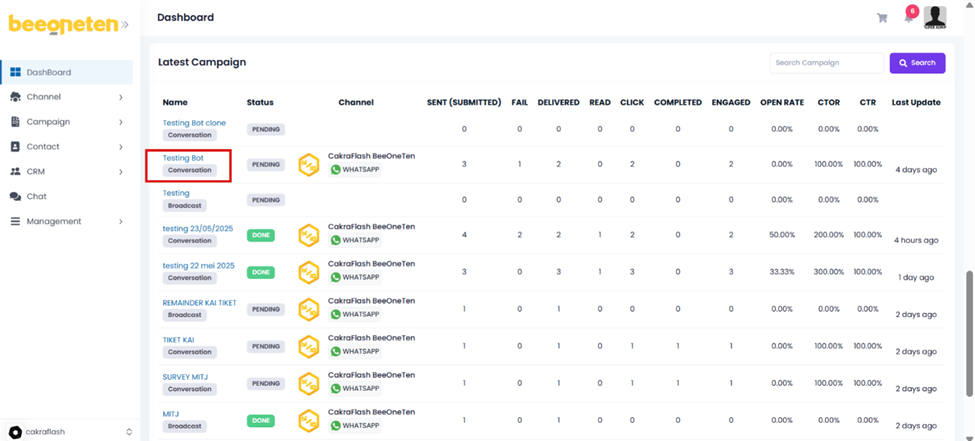975x441 pixels.
Task: Click the Chat speech bubble icon
Action: pos(15,197)
